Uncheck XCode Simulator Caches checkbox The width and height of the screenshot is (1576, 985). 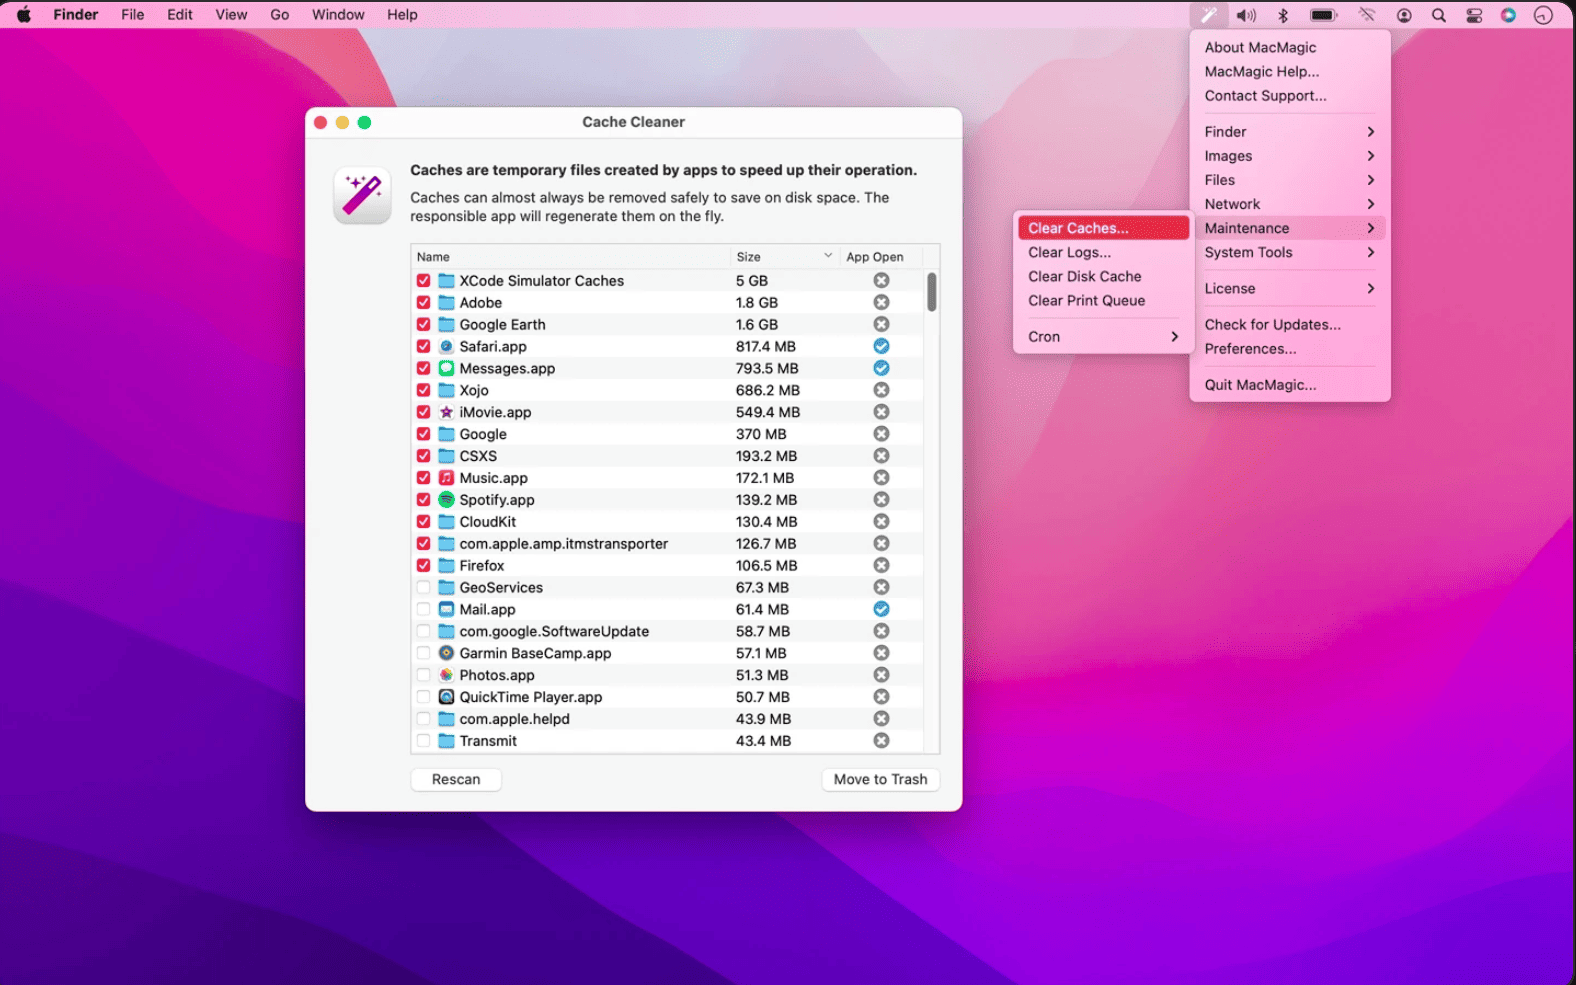(423, 281)
